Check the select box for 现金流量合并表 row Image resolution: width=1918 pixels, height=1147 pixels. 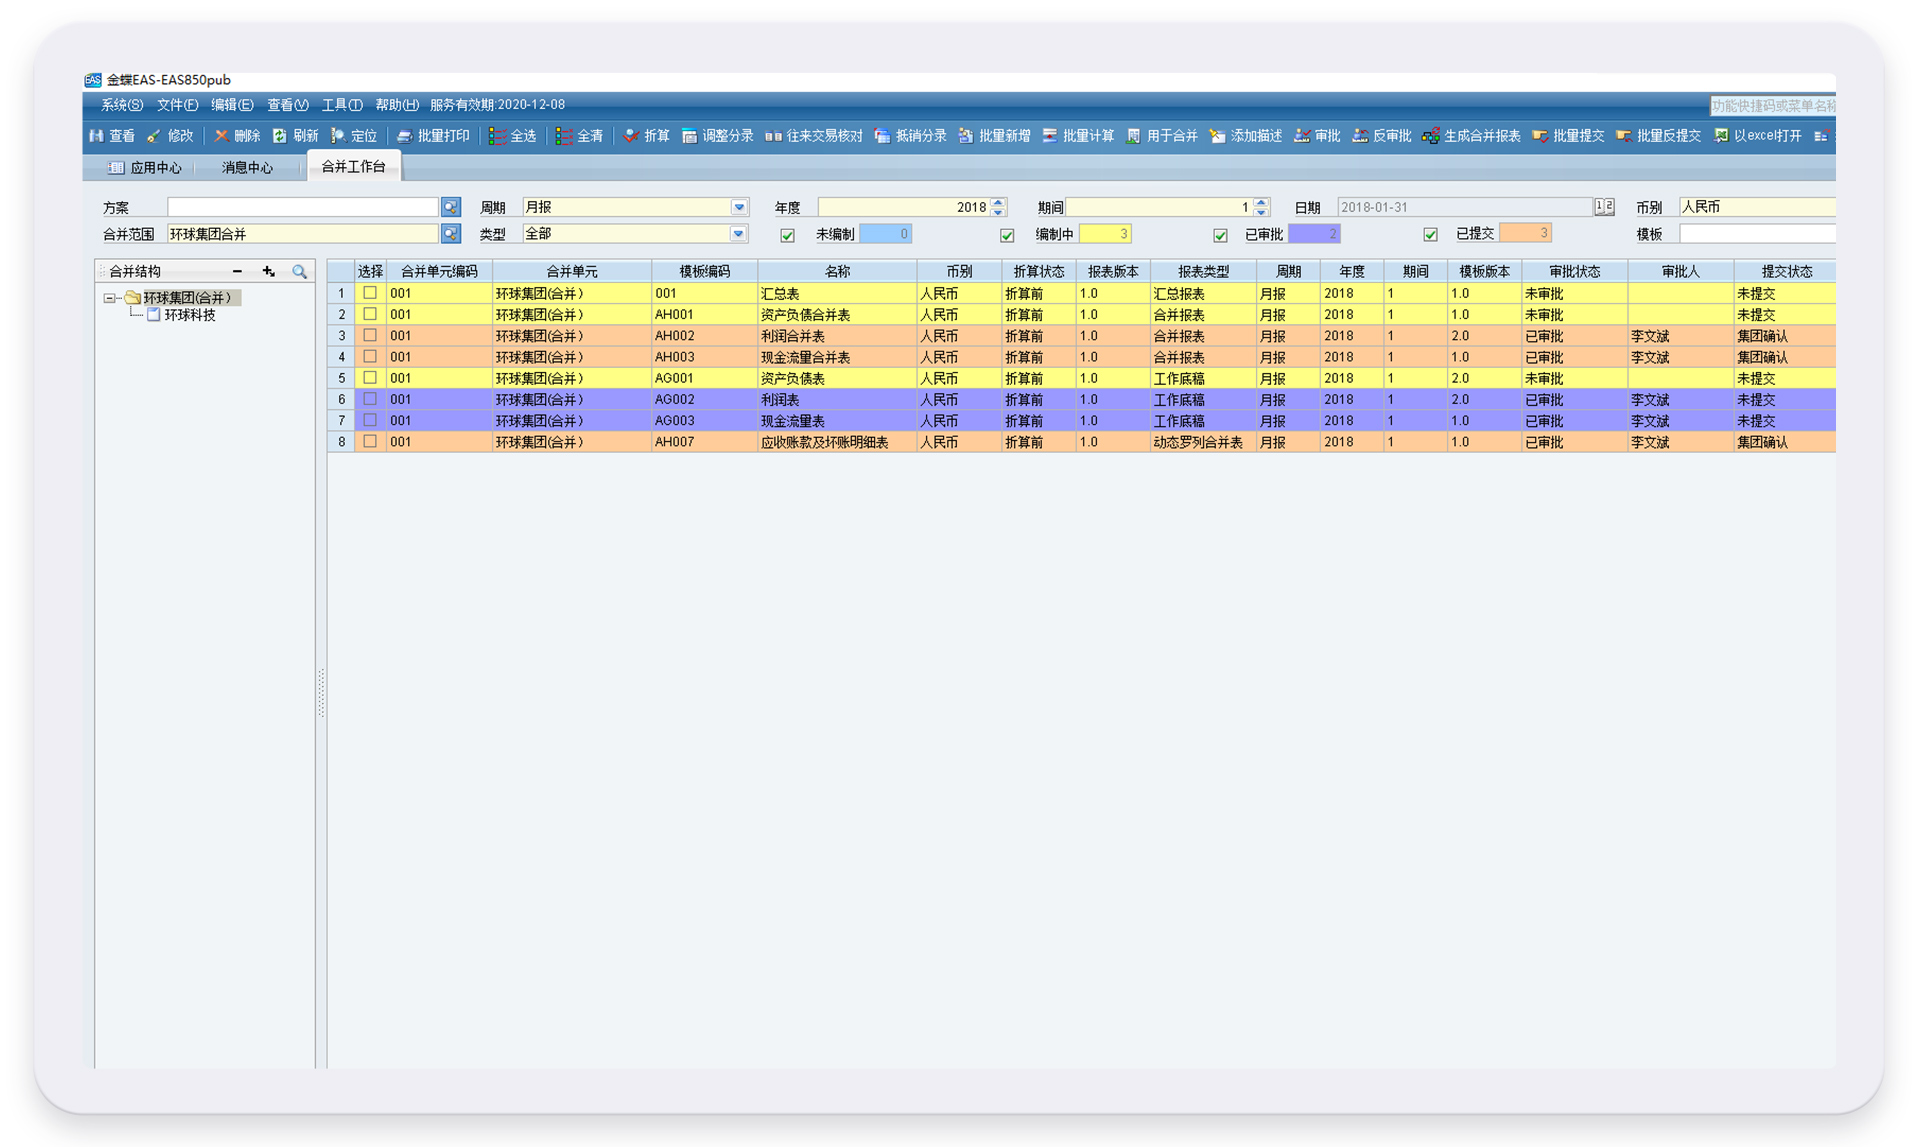pos(370,356)
